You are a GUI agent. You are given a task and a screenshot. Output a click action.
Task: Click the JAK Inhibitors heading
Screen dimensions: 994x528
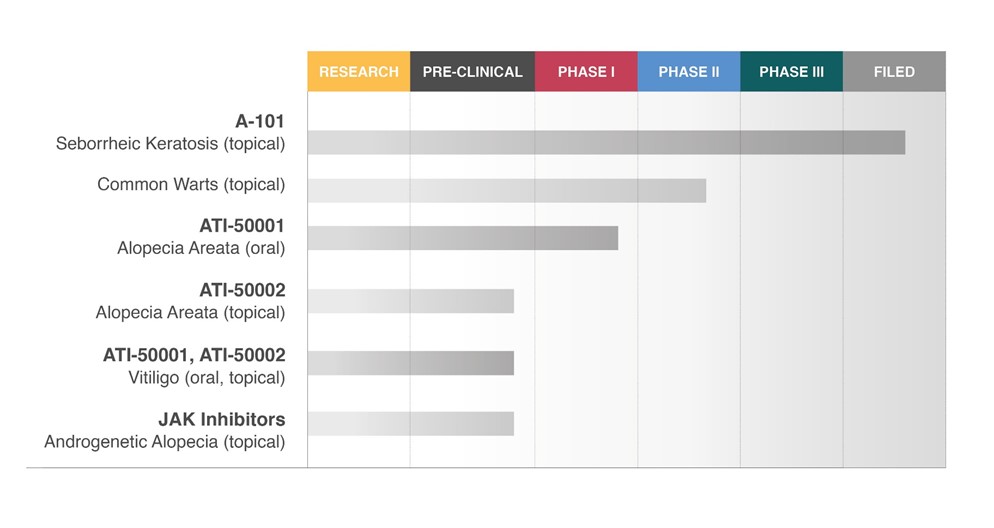[x=221, y=420]
